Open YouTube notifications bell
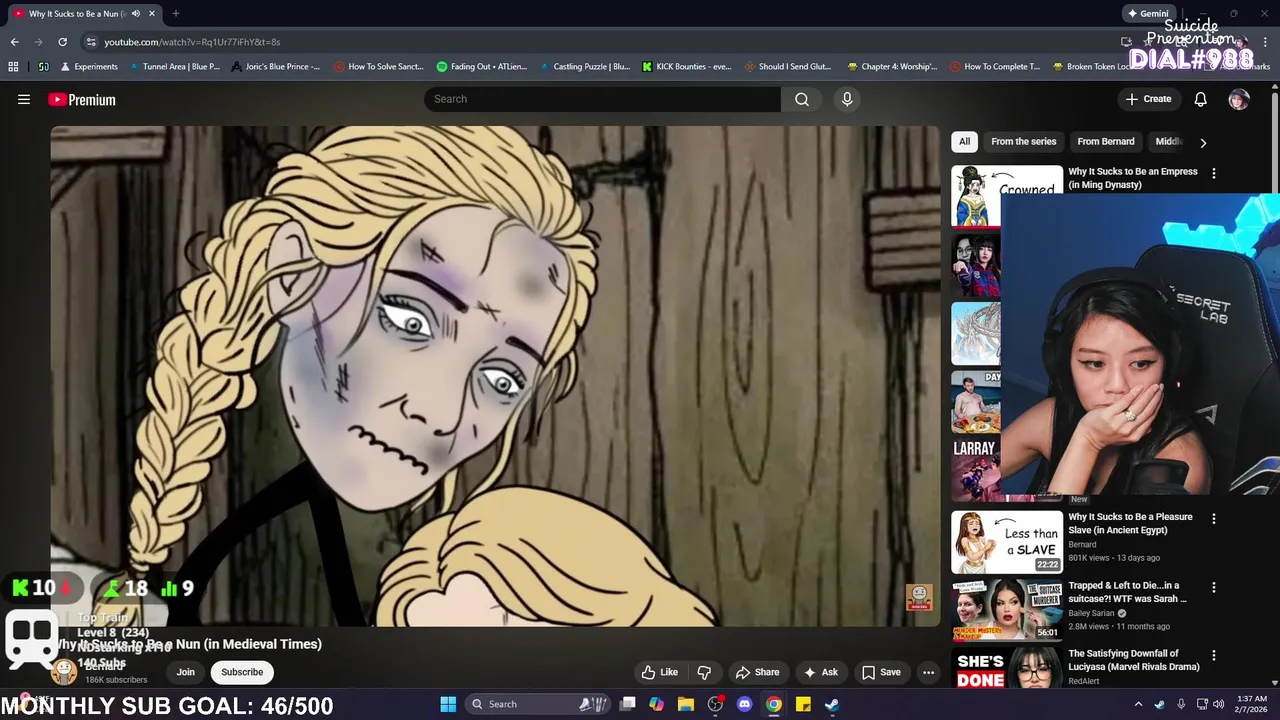The image size is (1280, 720). tap(1201, 99)
